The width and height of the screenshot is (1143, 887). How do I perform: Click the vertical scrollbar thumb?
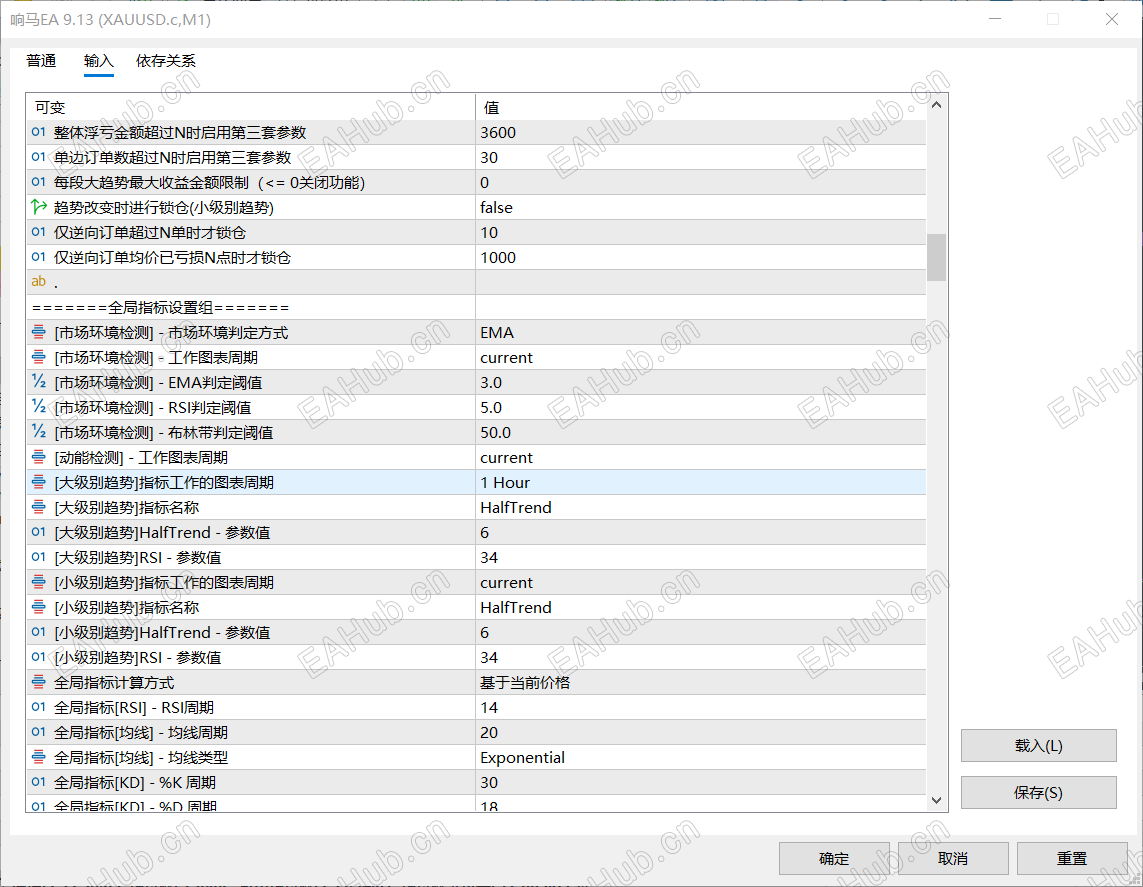[937, 257]
